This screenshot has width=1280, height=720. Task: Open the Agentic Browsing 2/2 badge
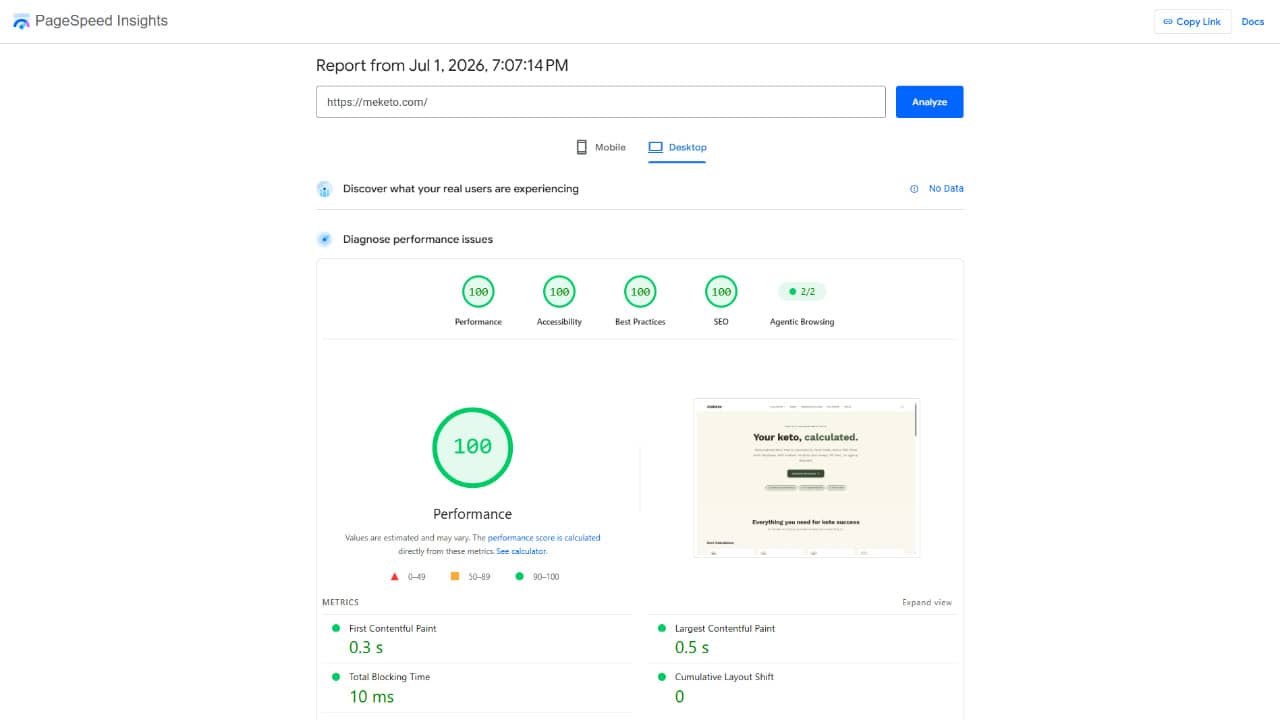(x=802, y=292)
